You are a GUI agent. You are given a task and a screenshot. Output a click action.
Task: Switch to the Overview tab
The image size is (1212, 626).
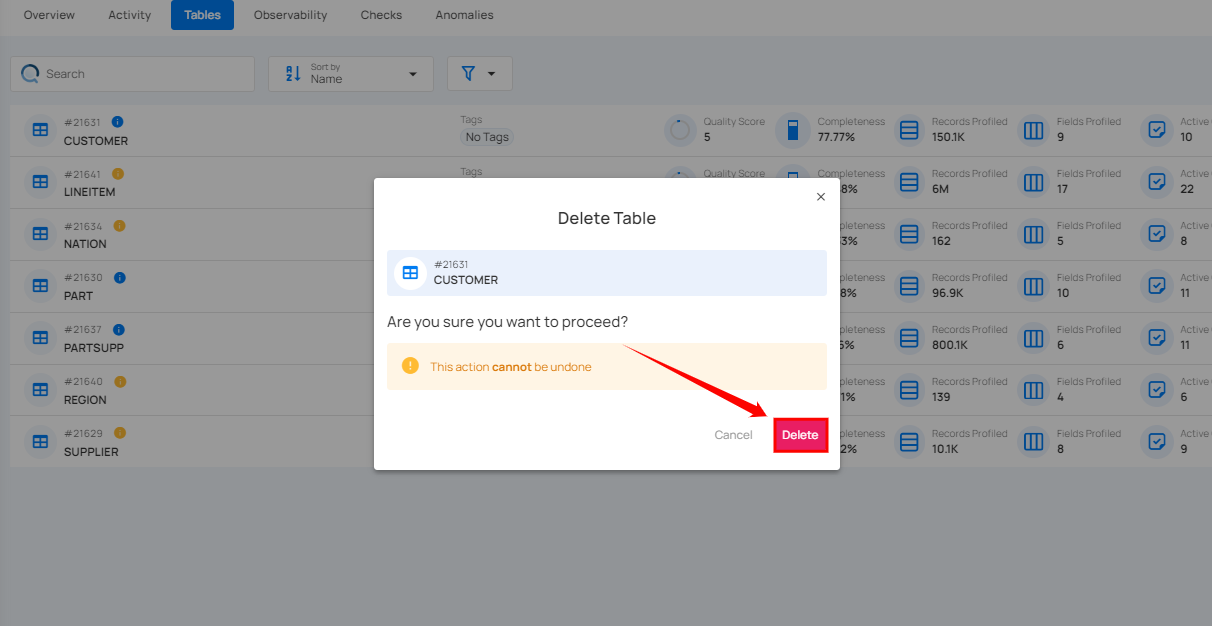click(x=49, y=15)
